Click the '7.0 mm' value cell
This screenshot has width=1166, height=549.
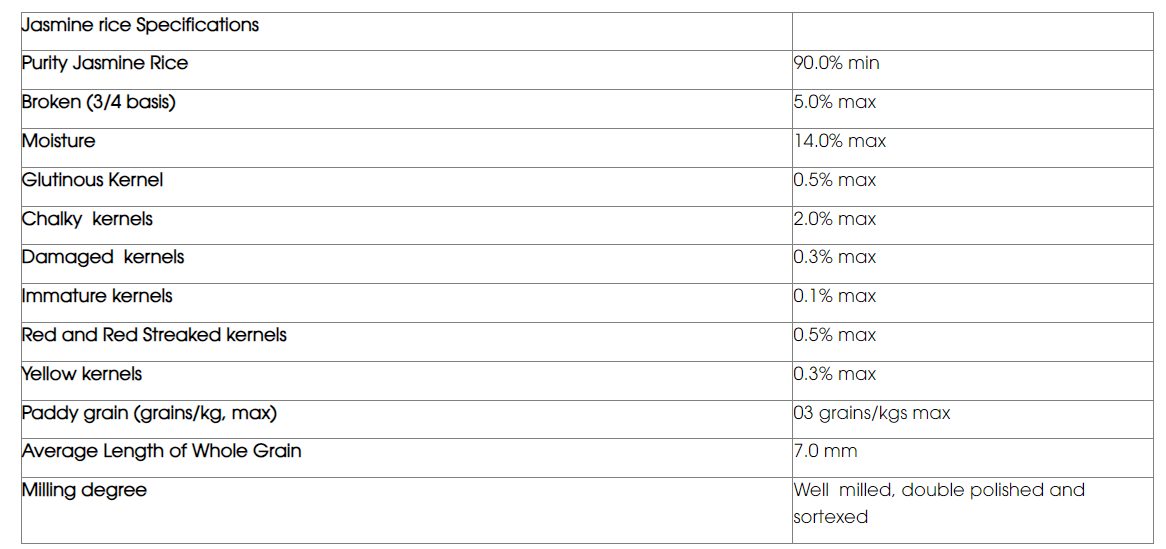coord(826,451)
